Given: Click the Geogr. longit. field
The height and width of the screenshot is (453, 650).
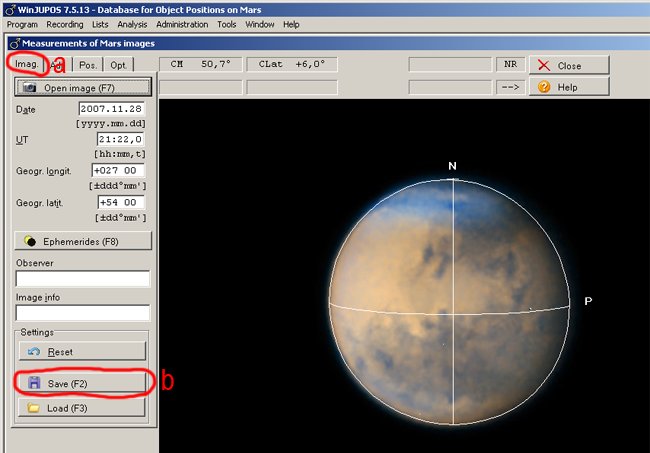Looking at the screenshot, I should click(119, 171).
